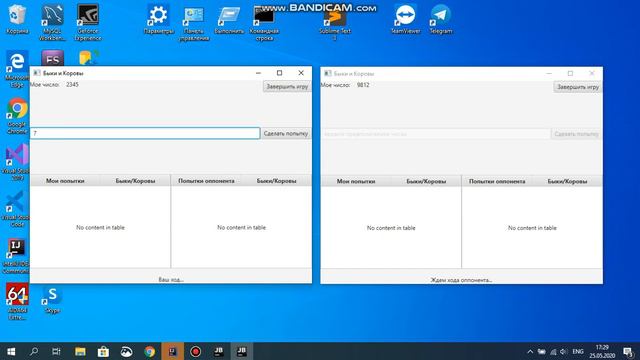Click the disabled guess input in 9812 window
Screen dimensions: 640x360
[436, 134]
